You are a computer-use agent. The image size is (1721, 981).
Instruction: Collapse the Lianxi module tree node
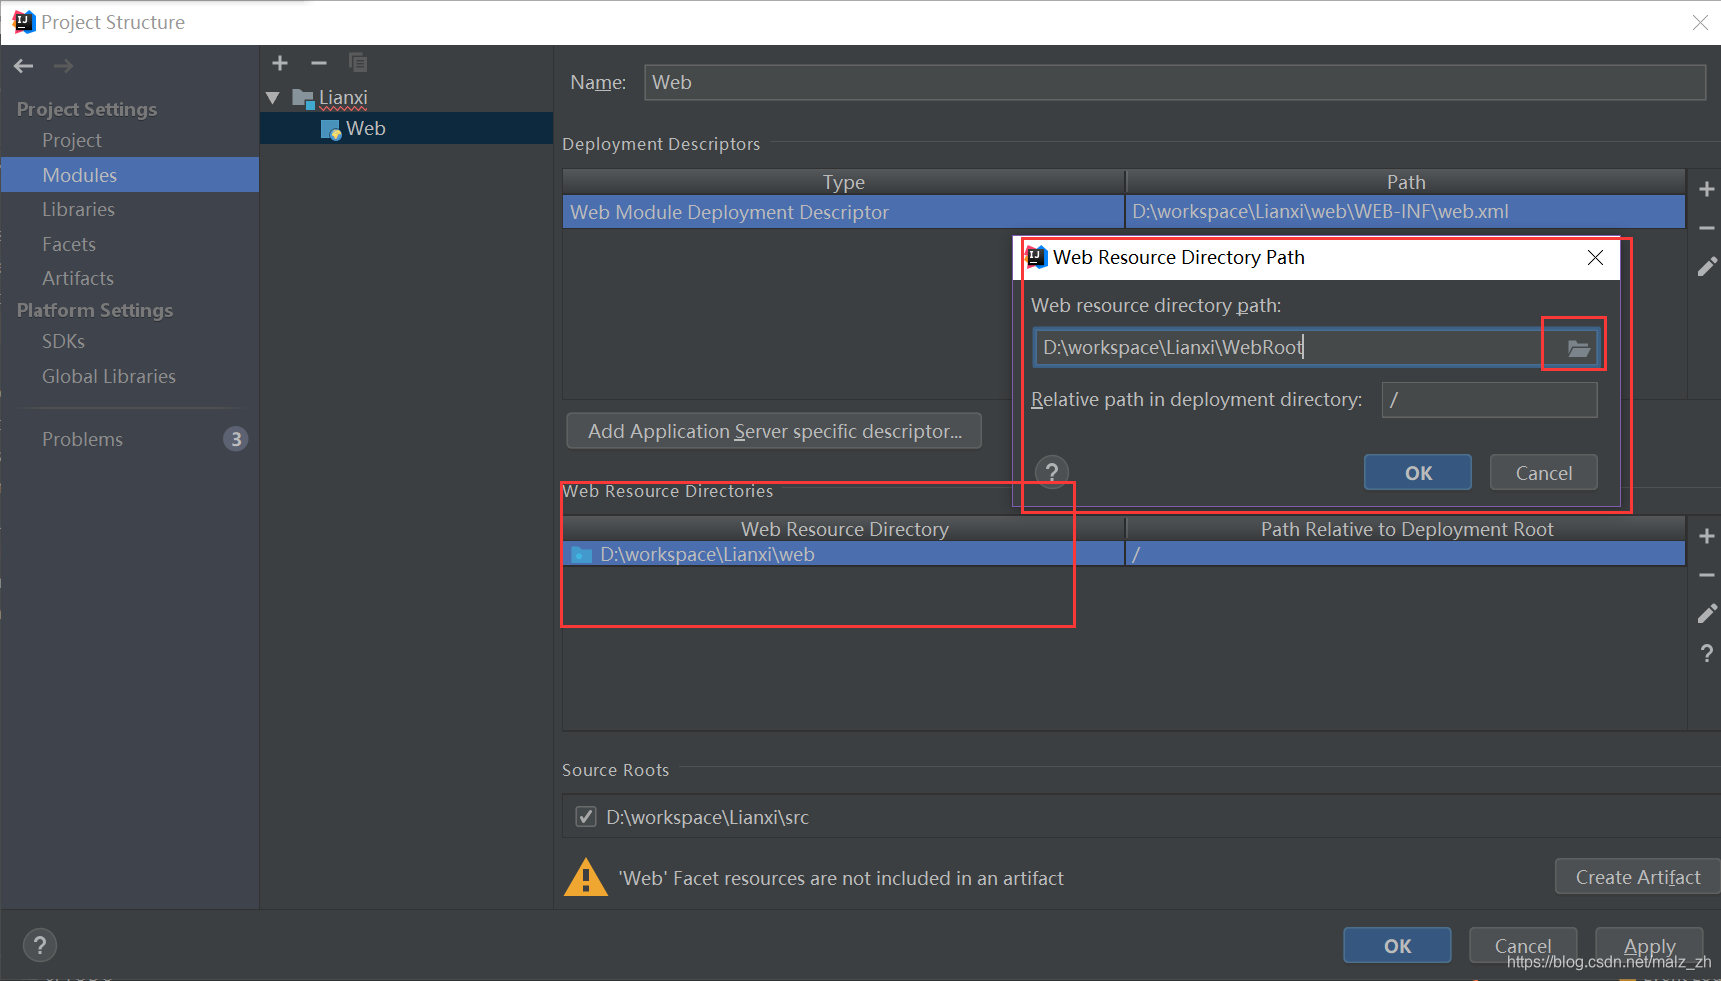tap(272, 97)
